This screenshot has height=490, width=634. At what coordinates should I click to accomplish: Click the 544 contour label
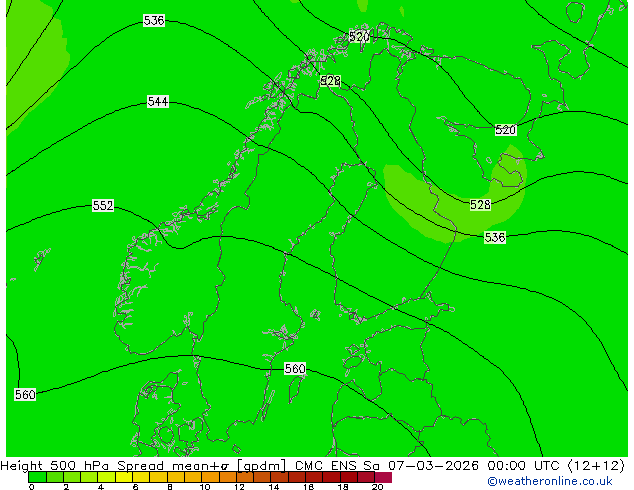(158, 101)
